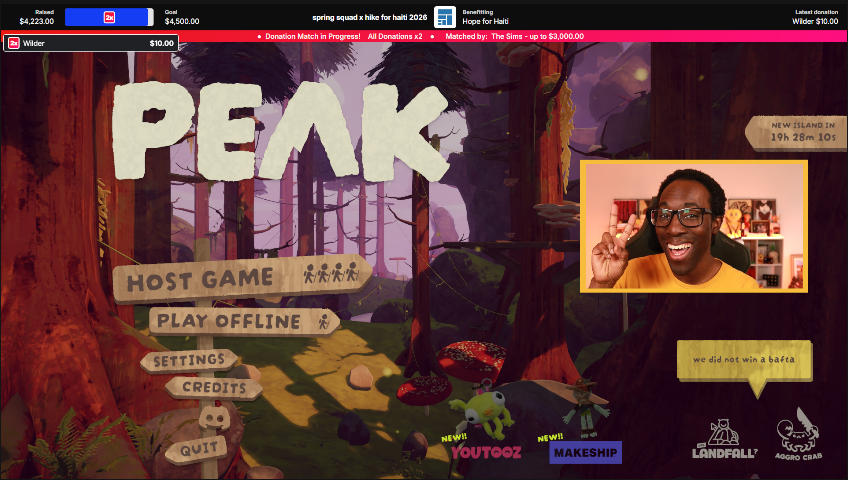Click the Landfall studio logo
848x480 pixels.
pos(725,440)
